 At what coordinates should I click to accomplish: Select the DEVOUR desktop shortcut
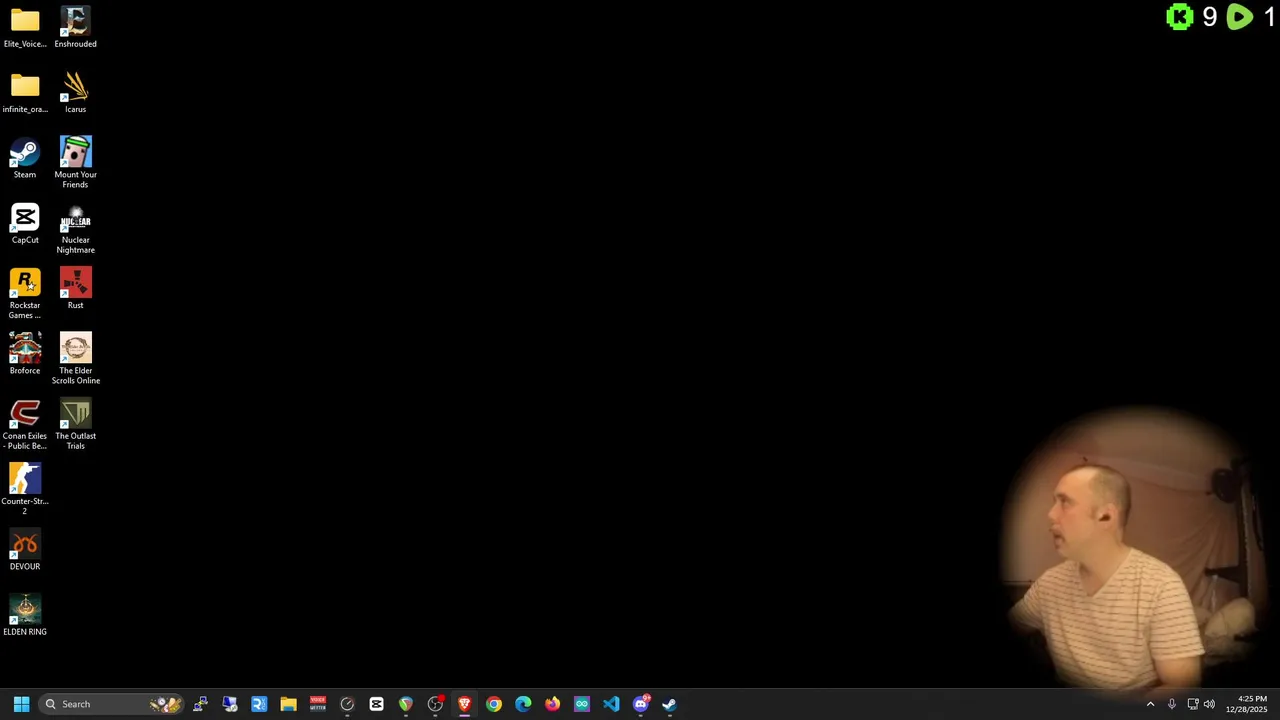pos(25,550)
